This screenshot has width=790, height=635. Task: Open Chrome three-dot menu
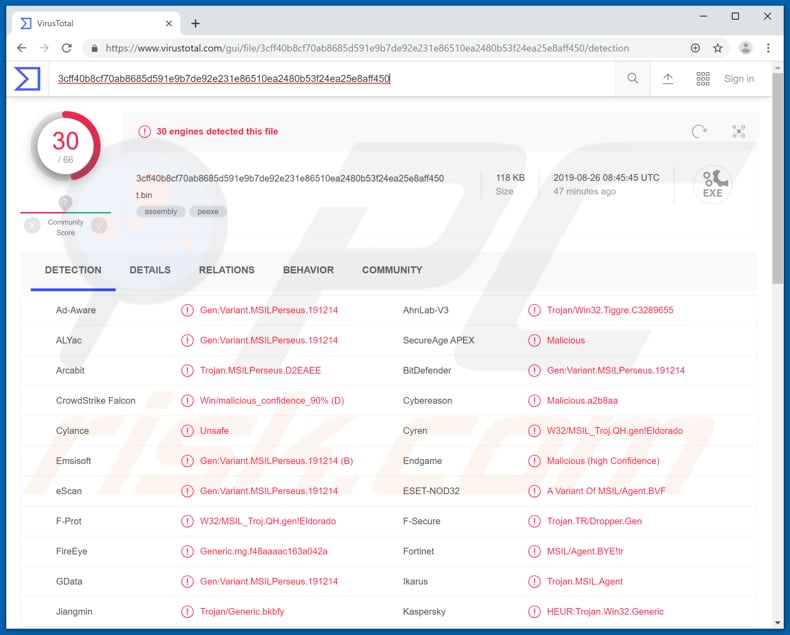click(768, 48)
